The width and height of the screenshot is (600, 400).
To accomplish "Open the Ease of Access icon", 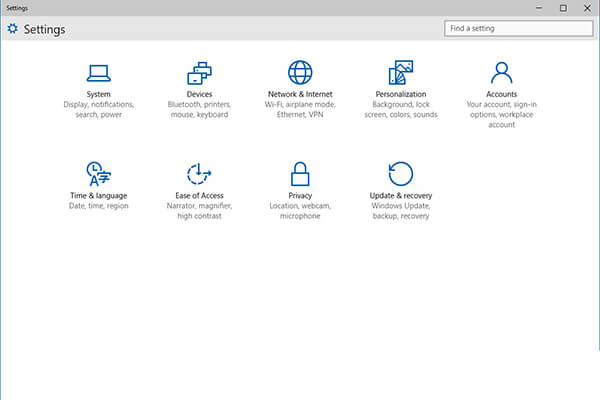I will (x=199, y=174).
